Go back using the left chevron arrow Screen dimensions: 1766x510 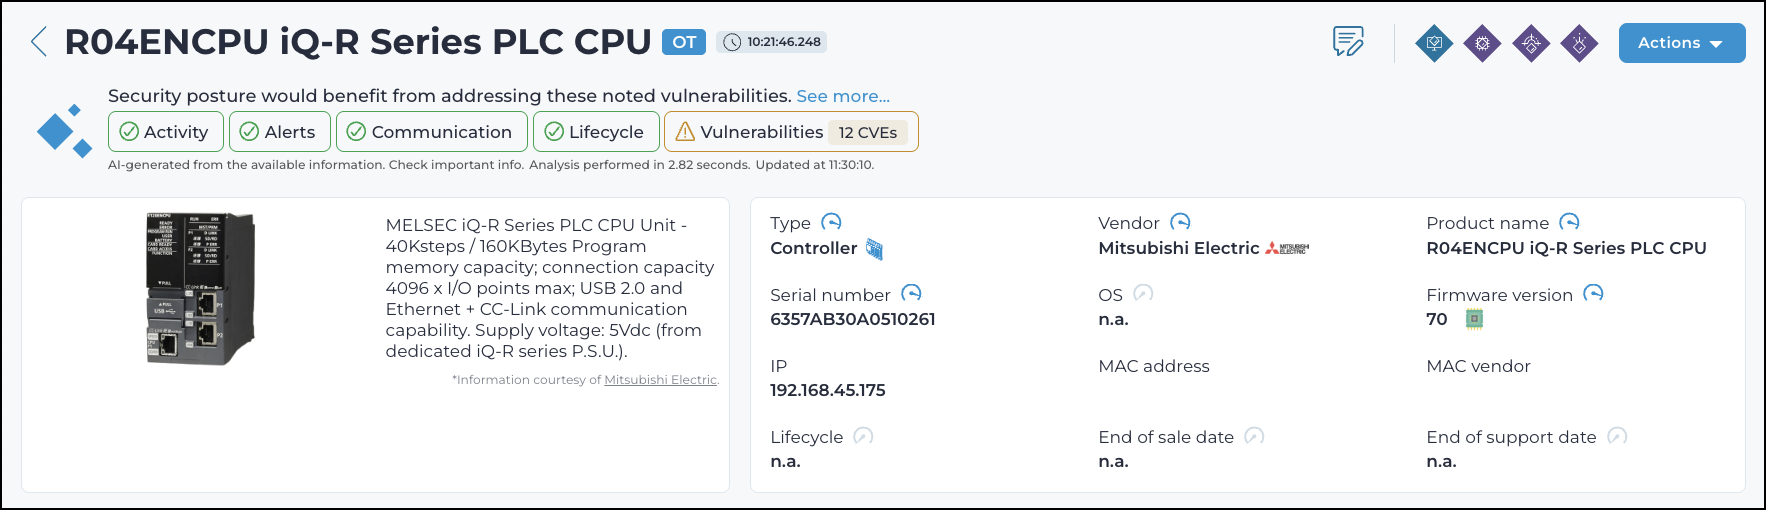point(39,42)
